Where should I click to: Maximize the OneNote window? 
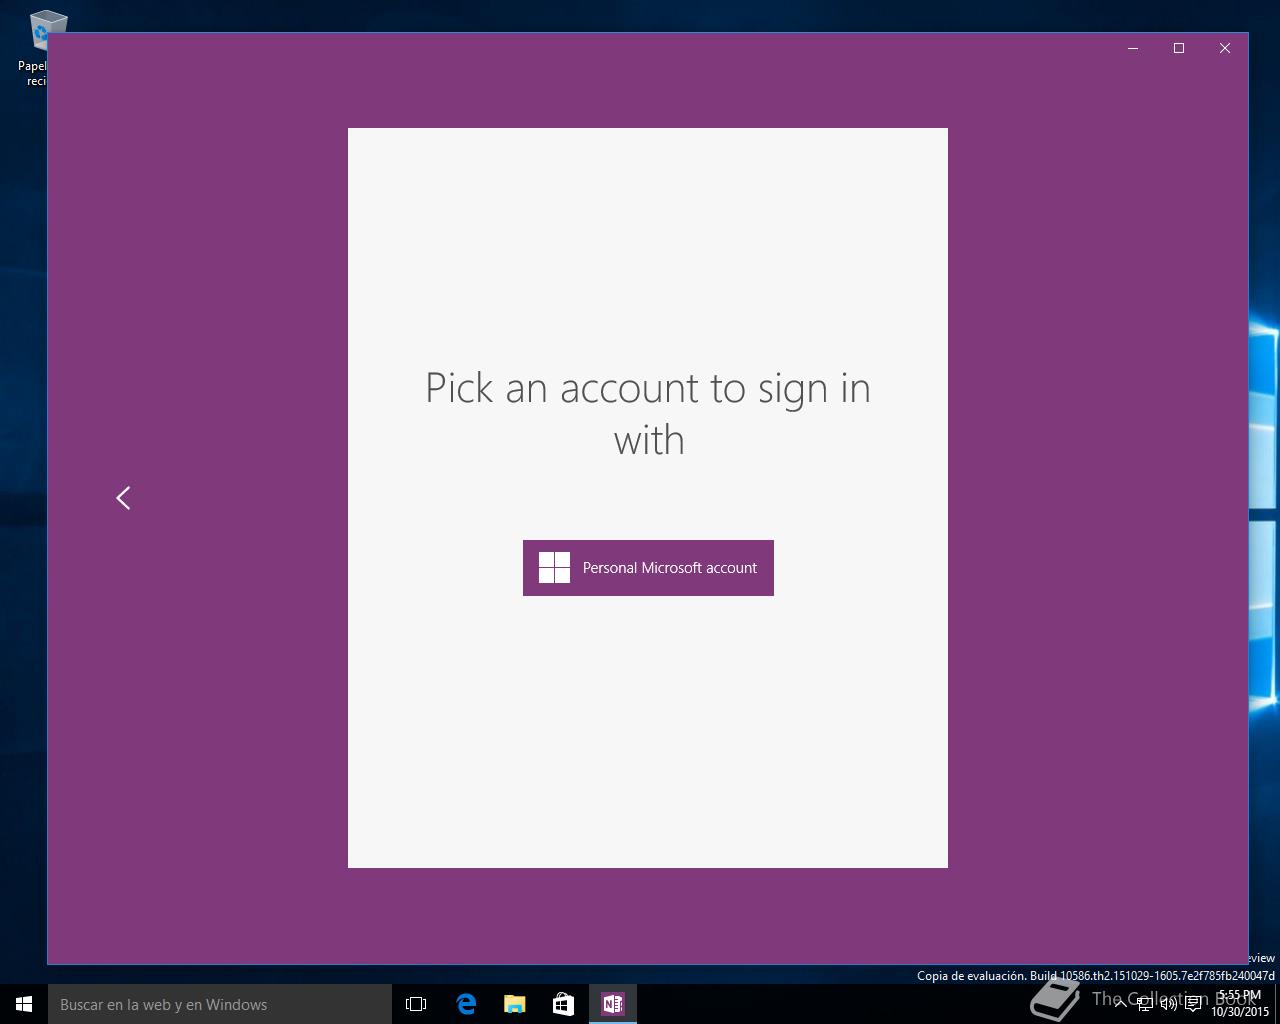1179,48
